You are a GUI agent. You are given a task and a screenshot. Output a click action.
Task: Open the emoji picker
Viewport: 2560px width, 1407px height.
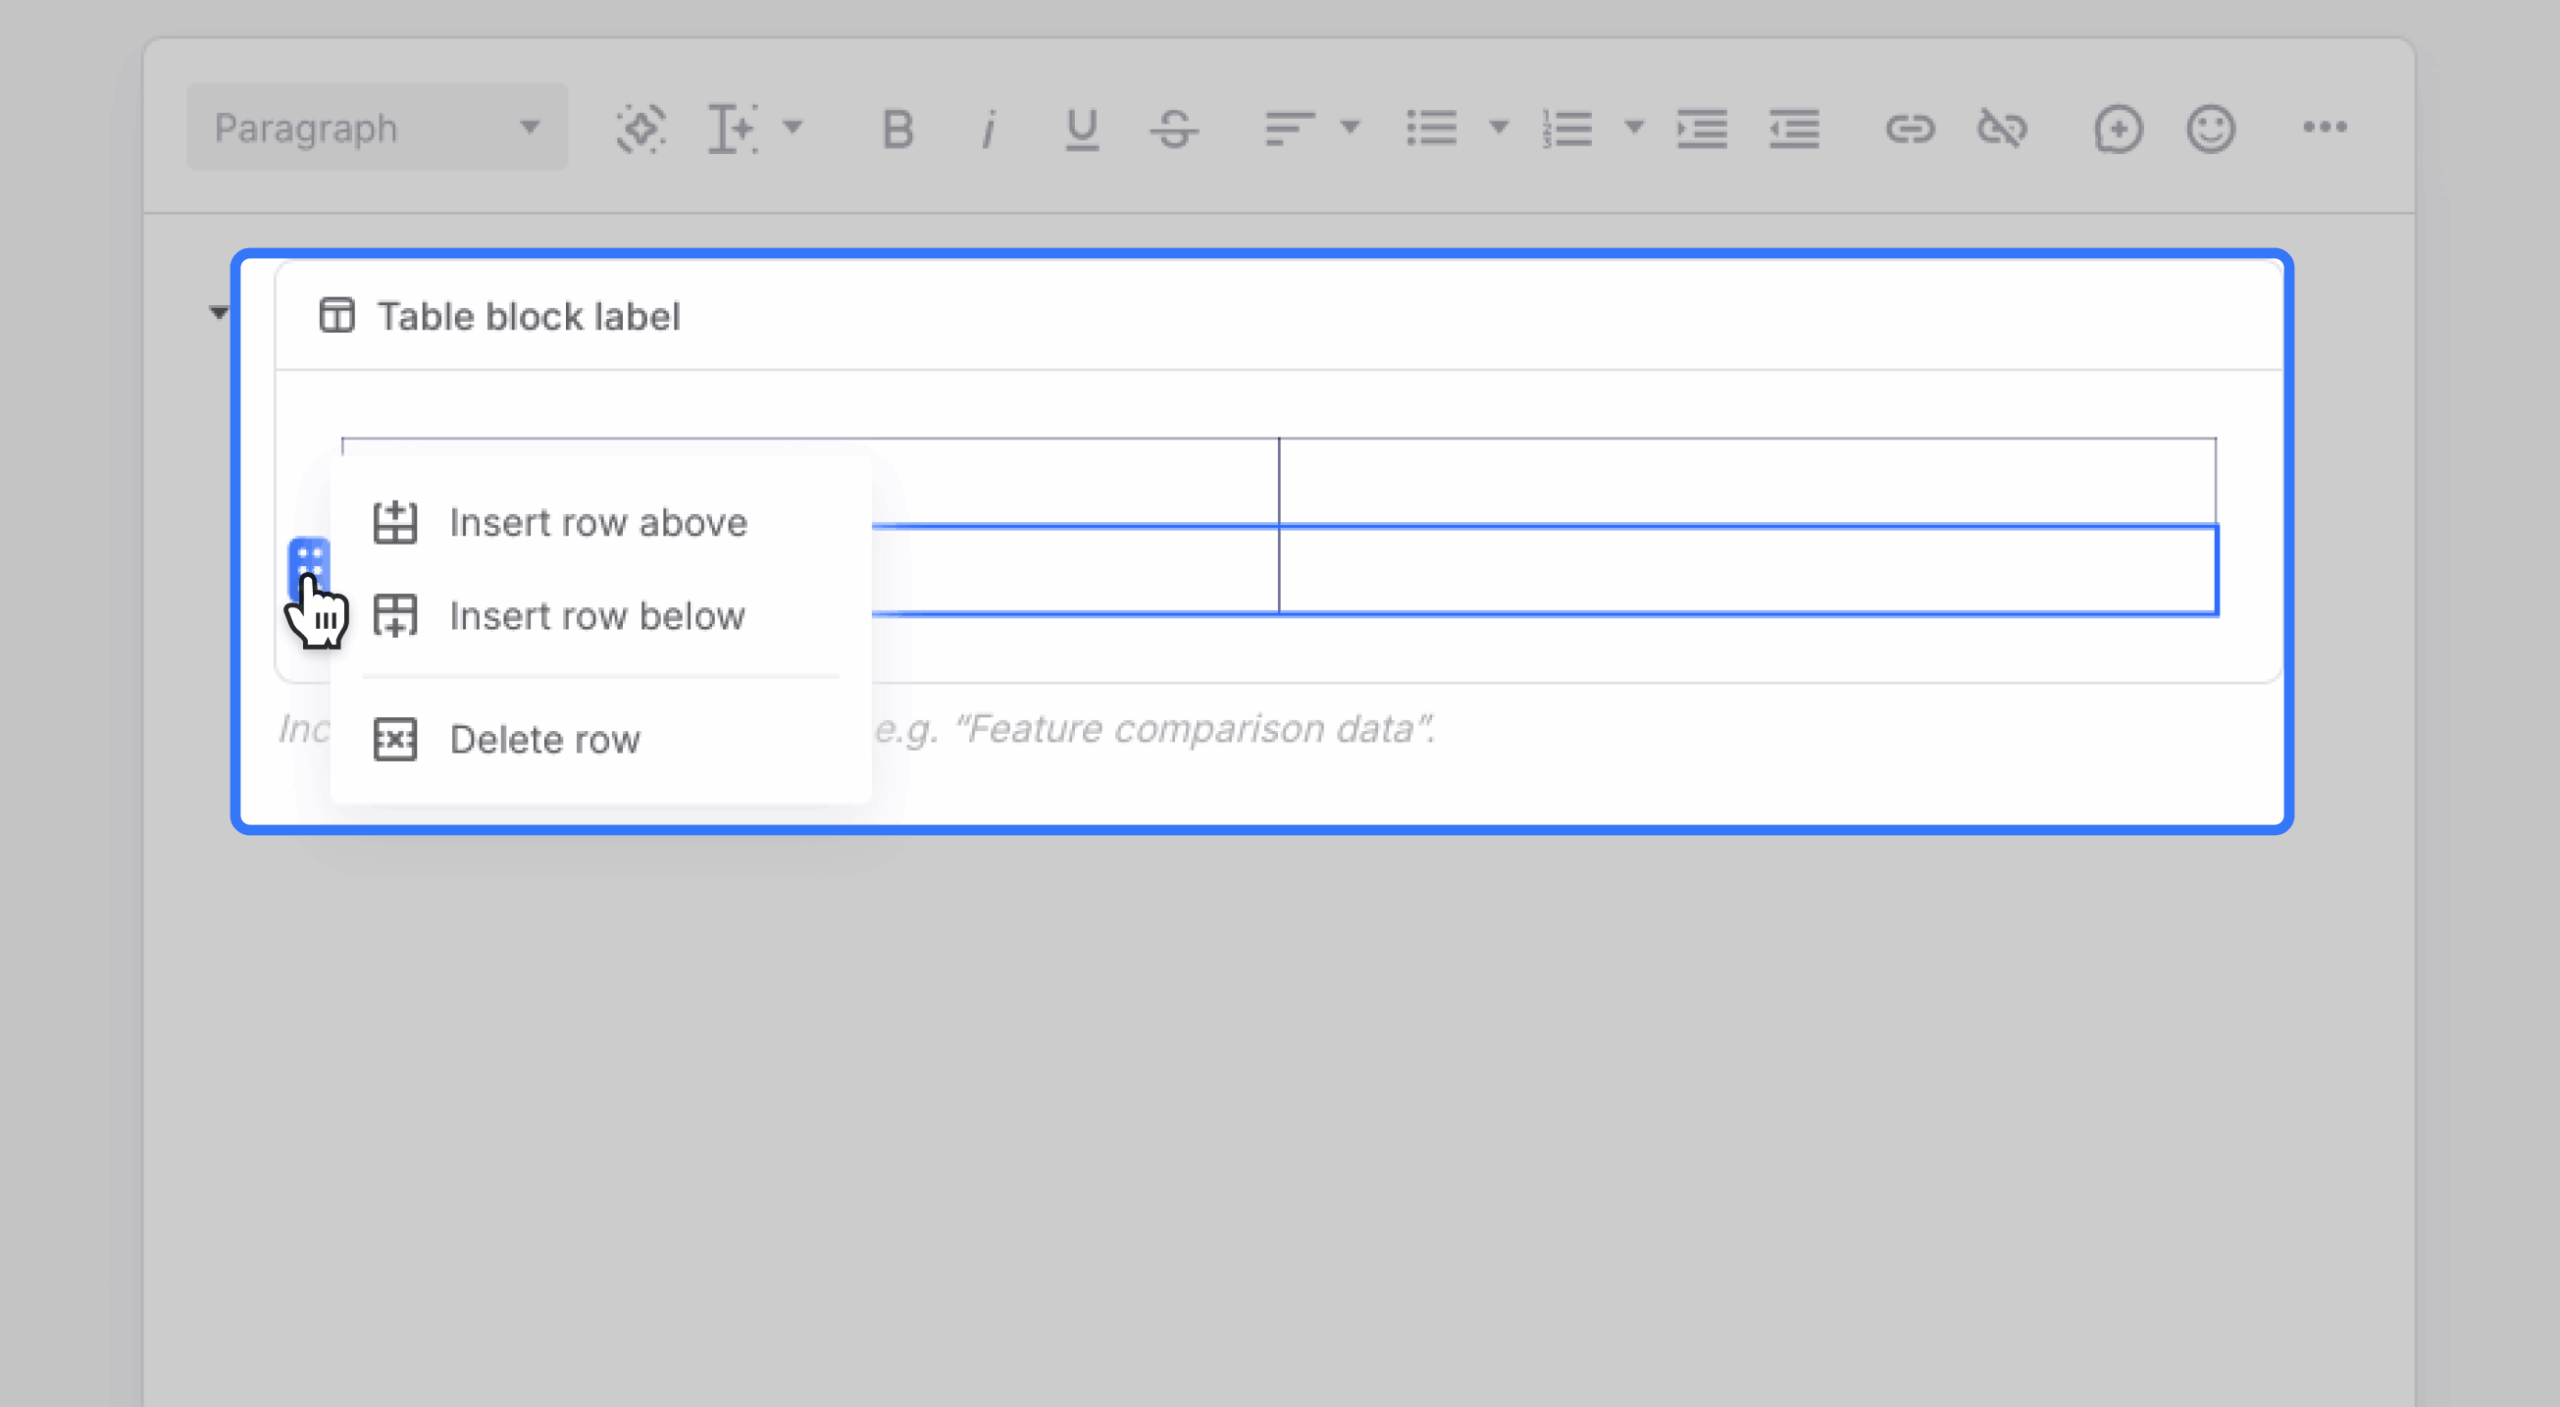2208,128
